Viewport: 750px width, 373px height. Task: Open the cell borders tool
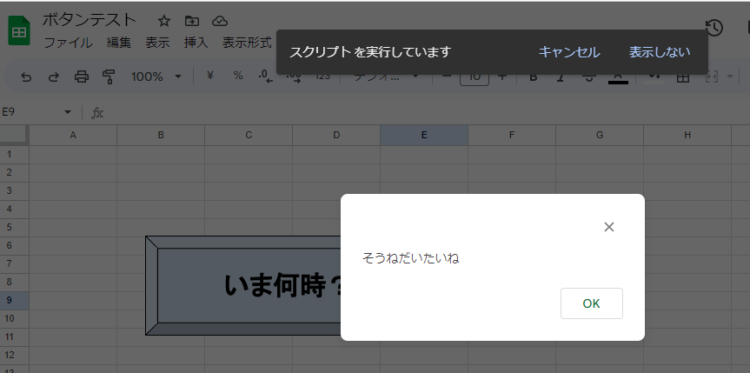coord(683,77)
